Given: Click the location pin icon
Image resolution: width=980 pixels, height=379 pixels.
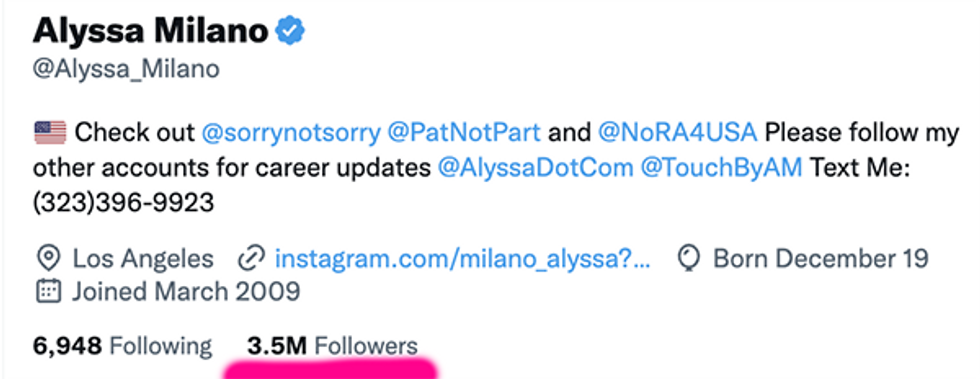Looking at the screenshot, I should pos(49,258).
